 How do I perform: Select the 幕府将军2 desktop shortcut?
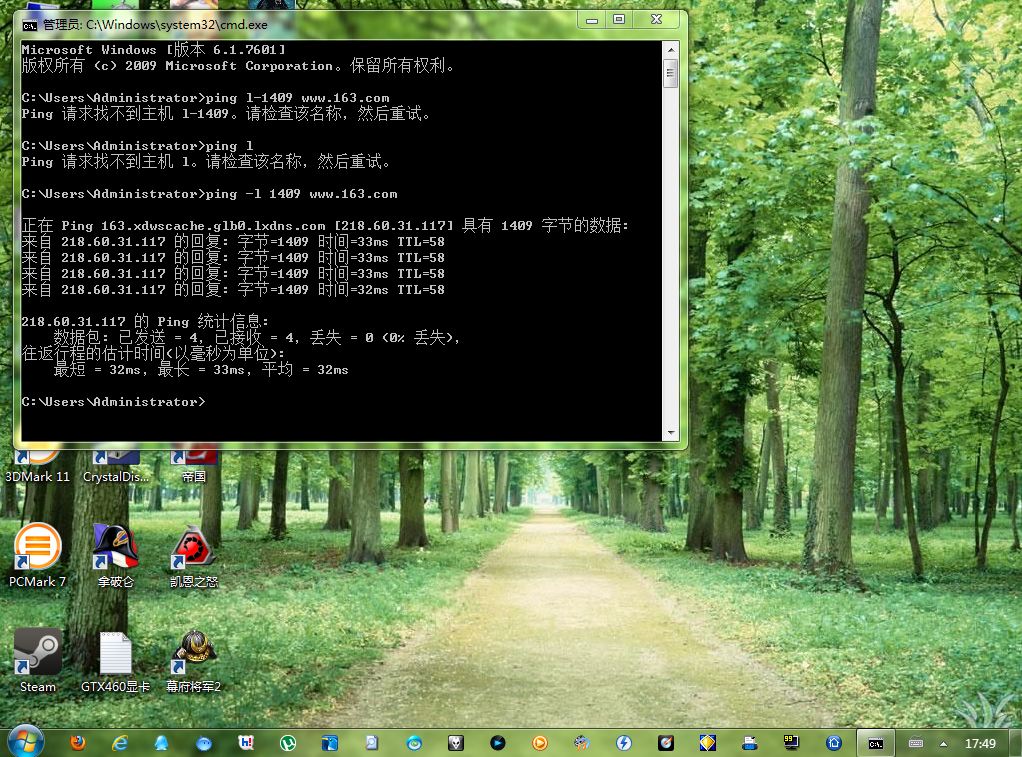[194, 661]
